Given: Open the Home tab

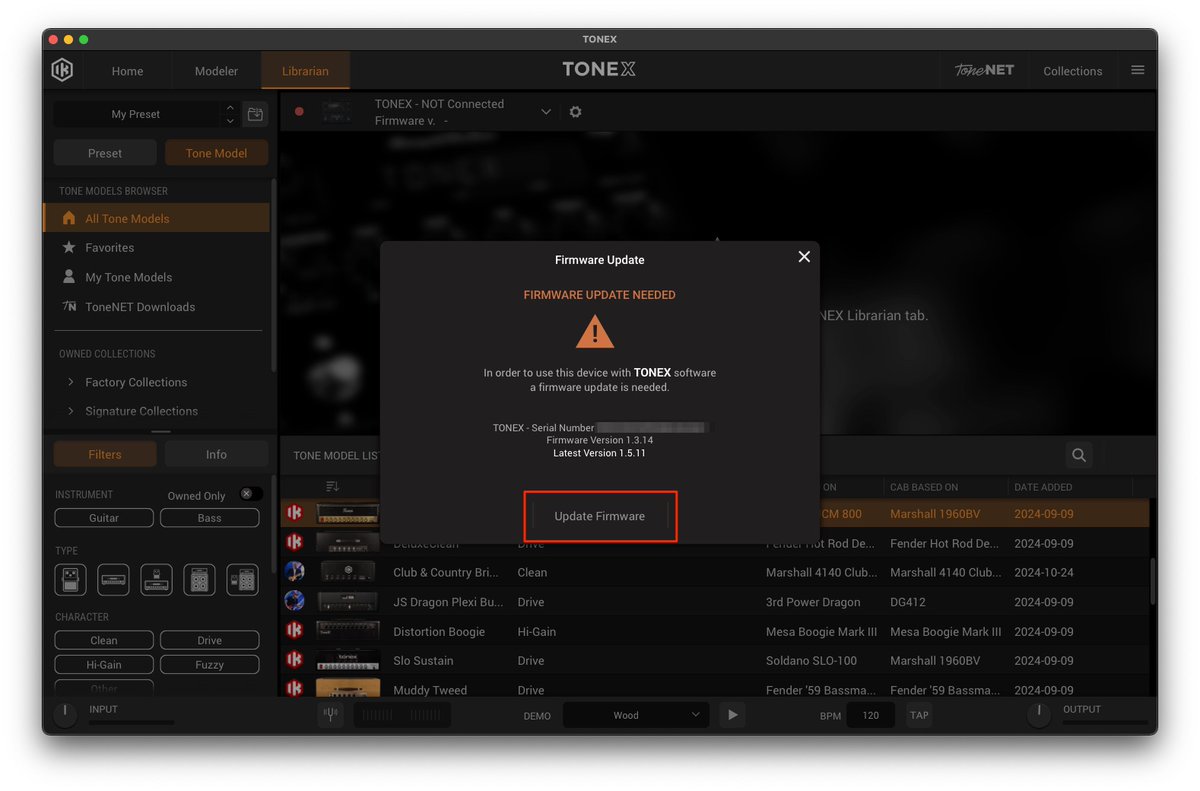Looking at the screenshot, I should coord(127,71).
